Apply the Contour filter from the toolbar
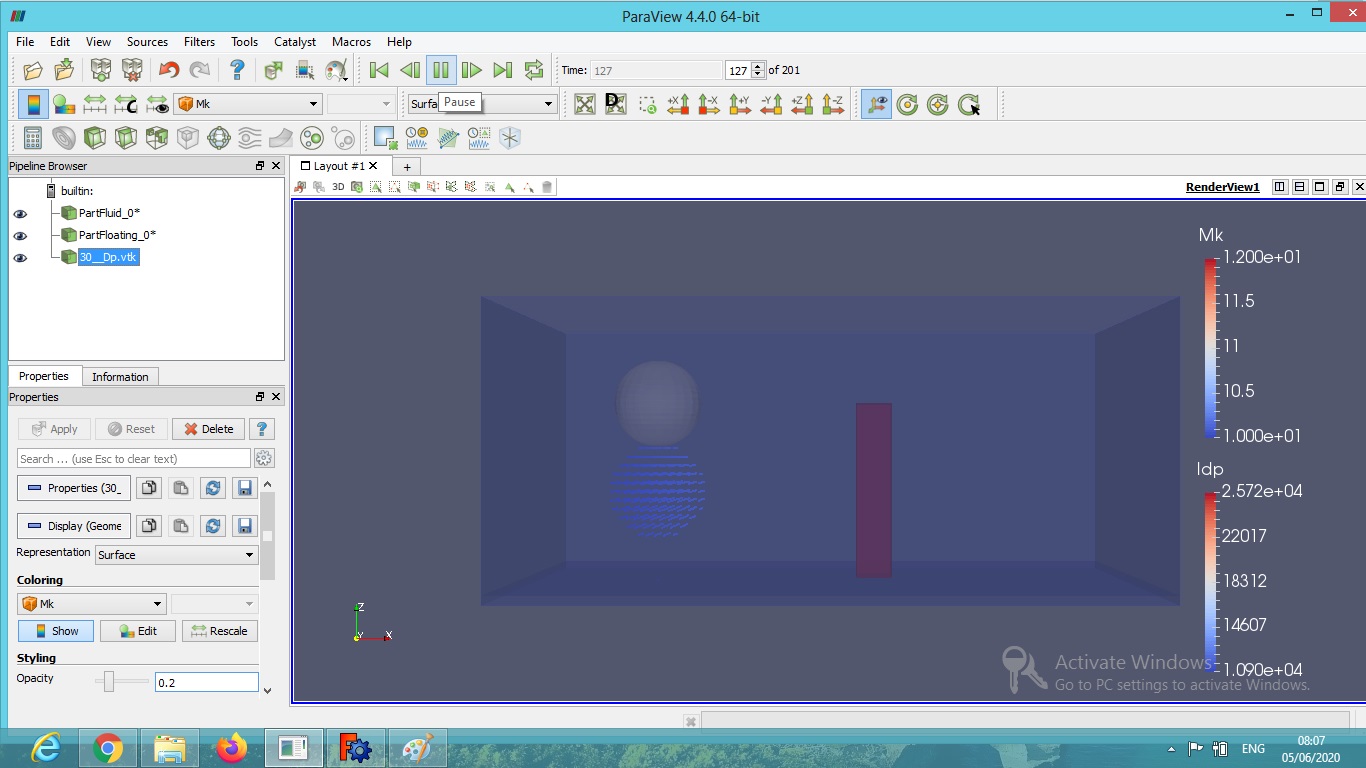Image resolution: width=1366 pixels, height=768 pixels. [63, 138]
